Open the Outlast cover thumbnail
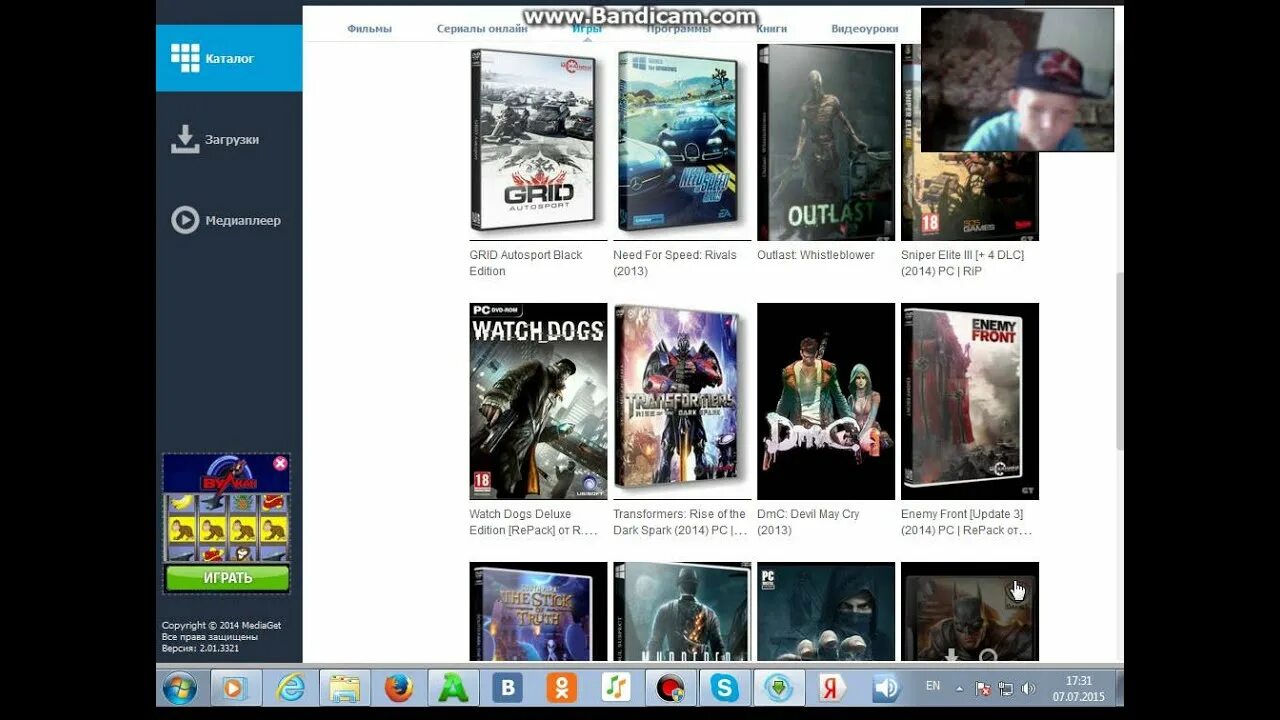The height and width of the screenshot is (720, 1280). (826, 141)
